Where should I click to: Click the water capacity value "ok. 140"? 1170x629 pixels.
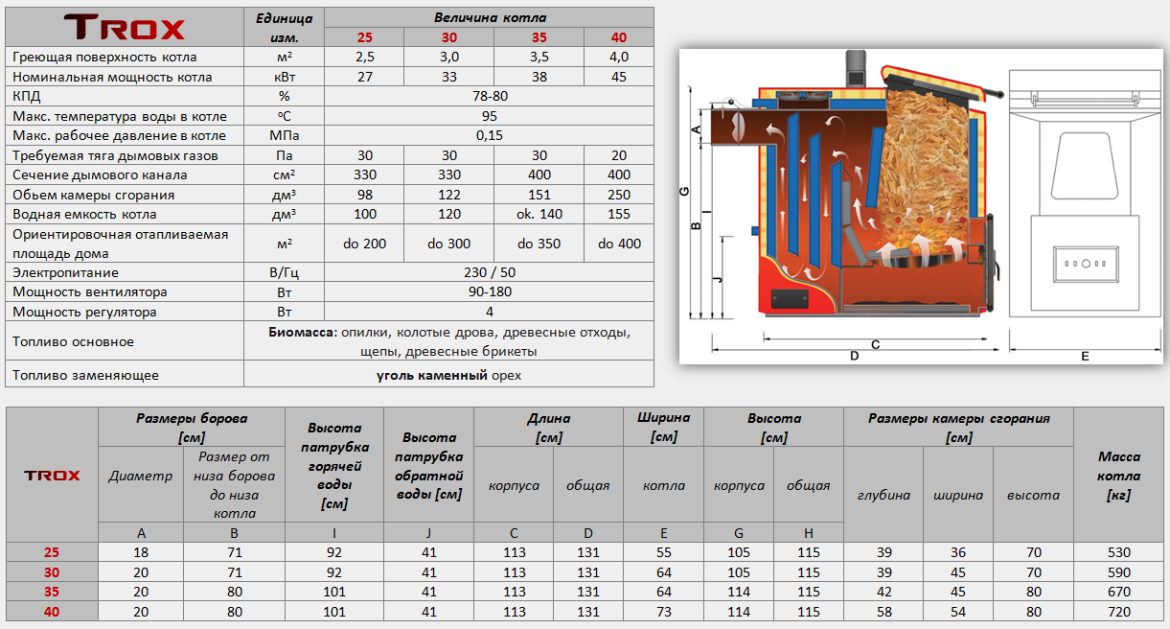pos(539,214)
